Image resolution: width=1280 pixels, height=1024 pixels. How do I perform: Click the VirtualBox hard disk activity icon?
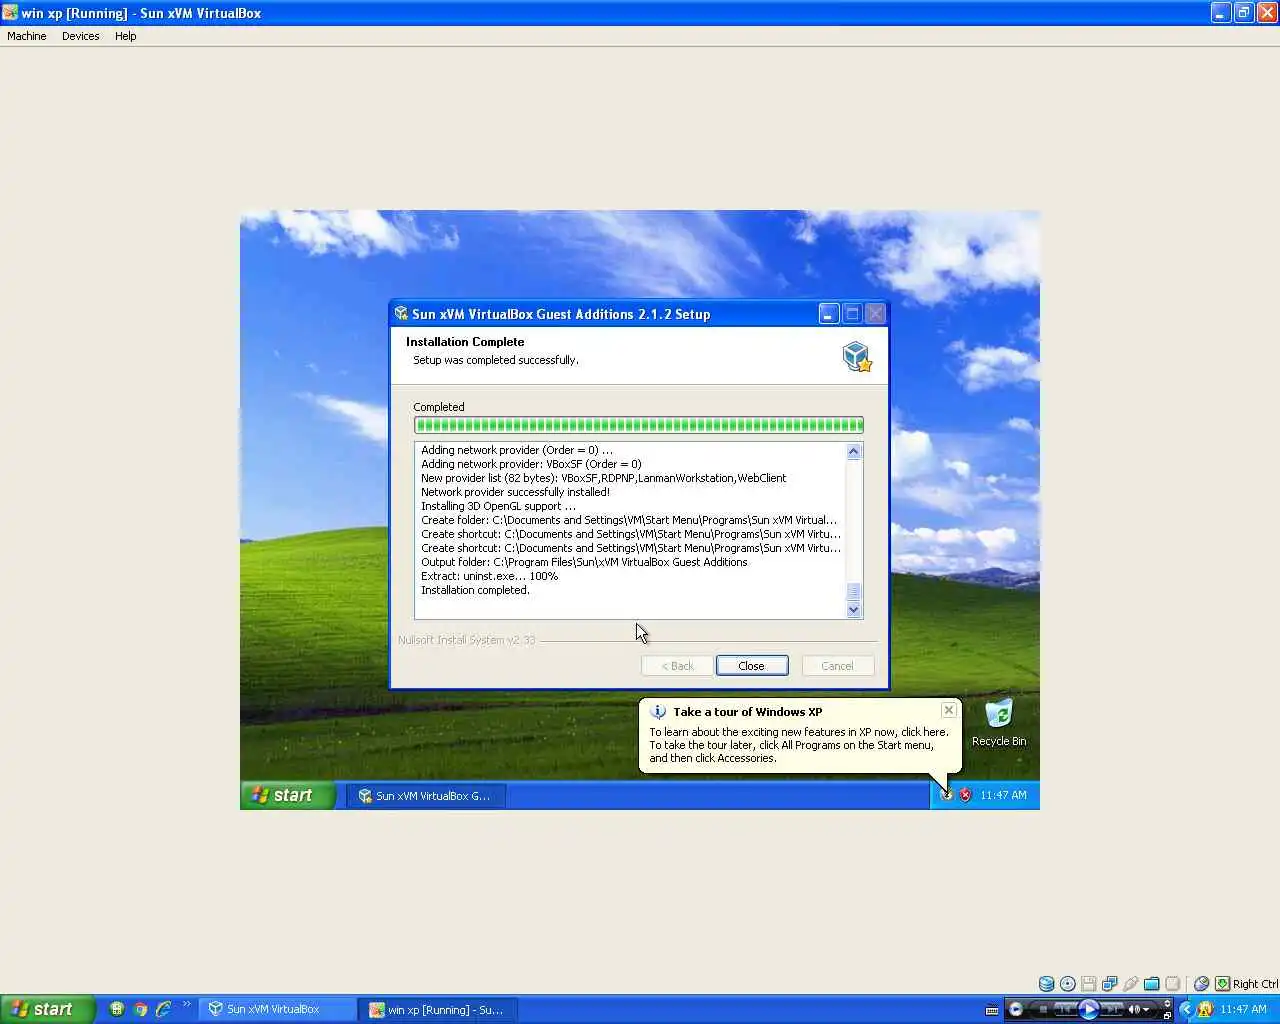(1046, 984)
